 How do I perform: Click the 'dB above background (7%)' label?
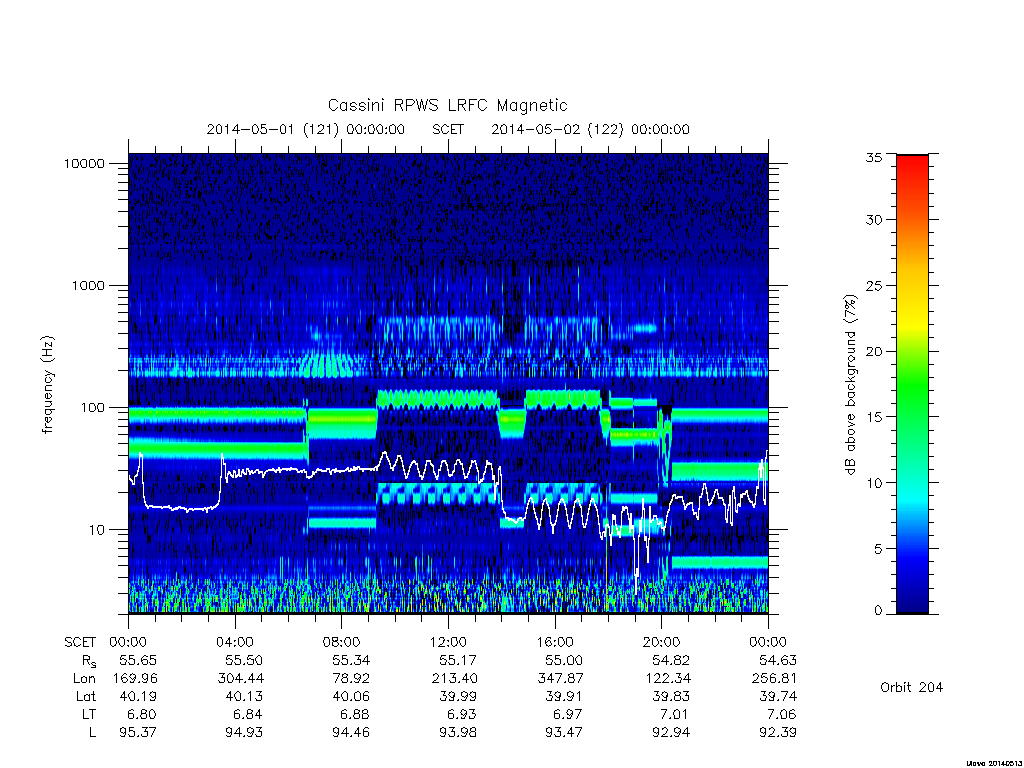(850, 385)
